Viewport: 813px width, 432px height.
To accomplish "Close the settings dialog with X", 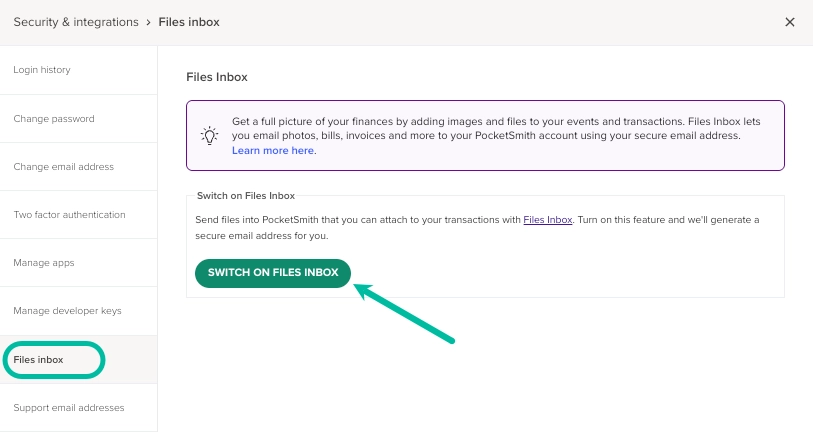I will coord(789,22).
